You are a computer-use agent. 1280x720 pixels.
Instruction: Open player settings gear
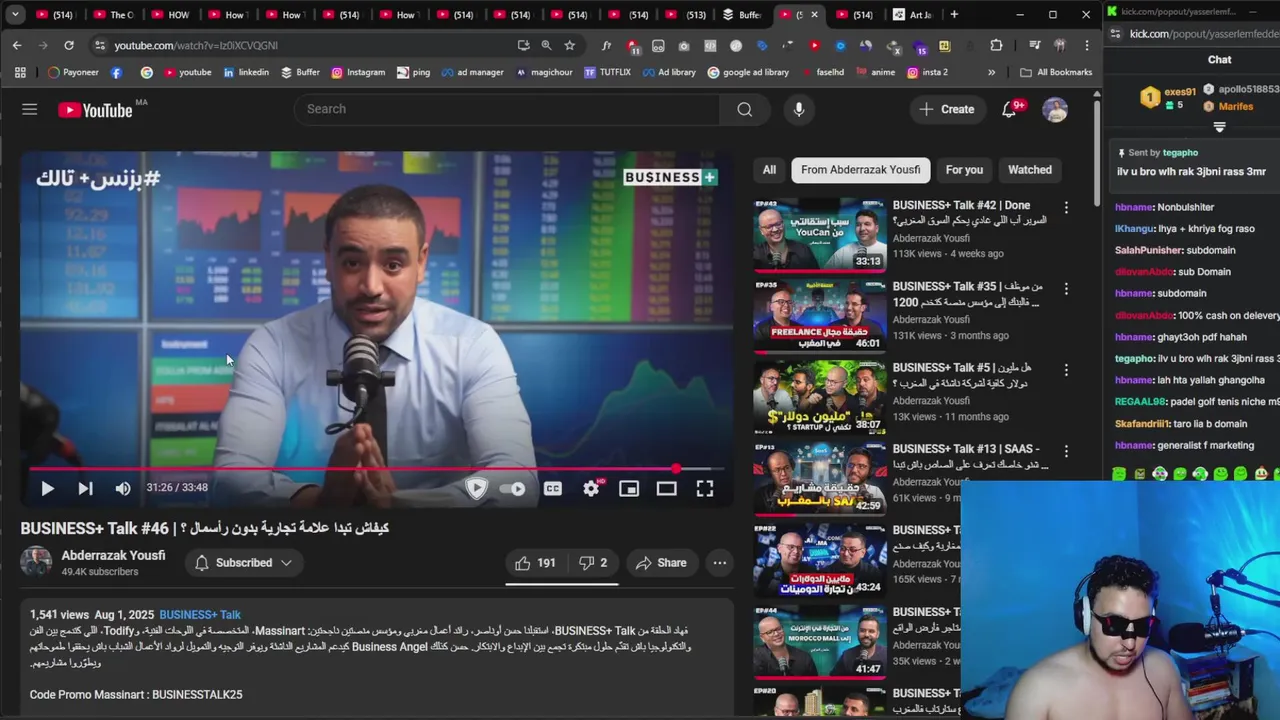pos(591,488)
